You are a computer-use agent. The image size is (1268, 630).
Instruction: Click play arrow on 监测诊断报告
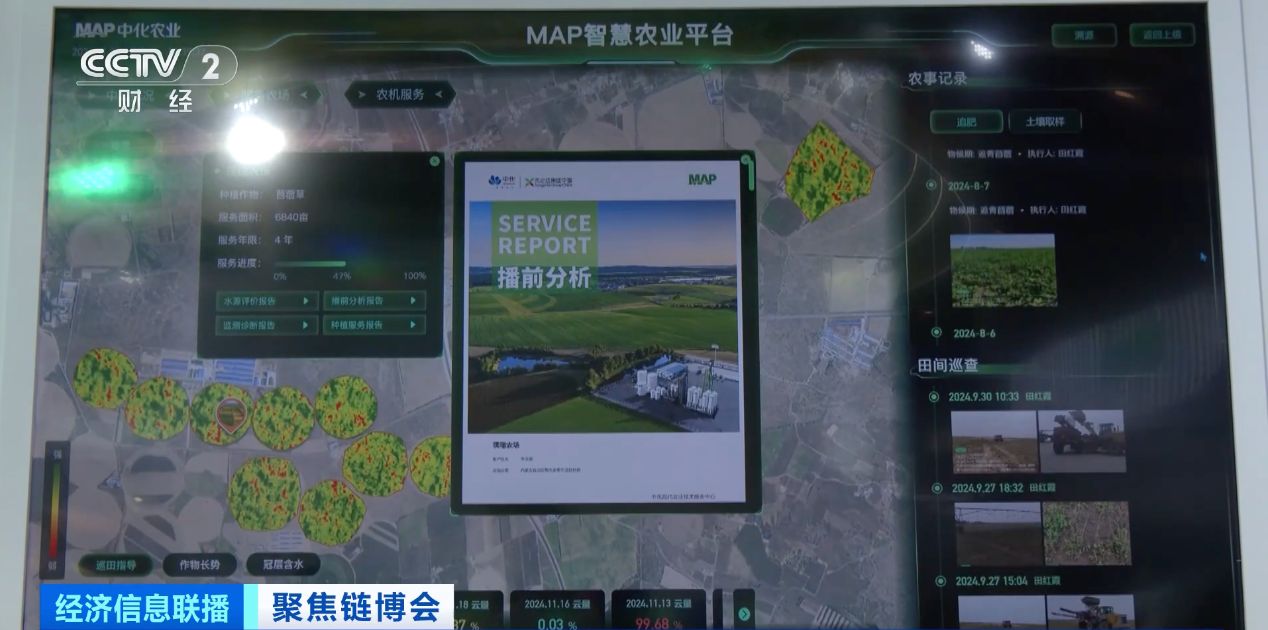click(x=306, y=325)
